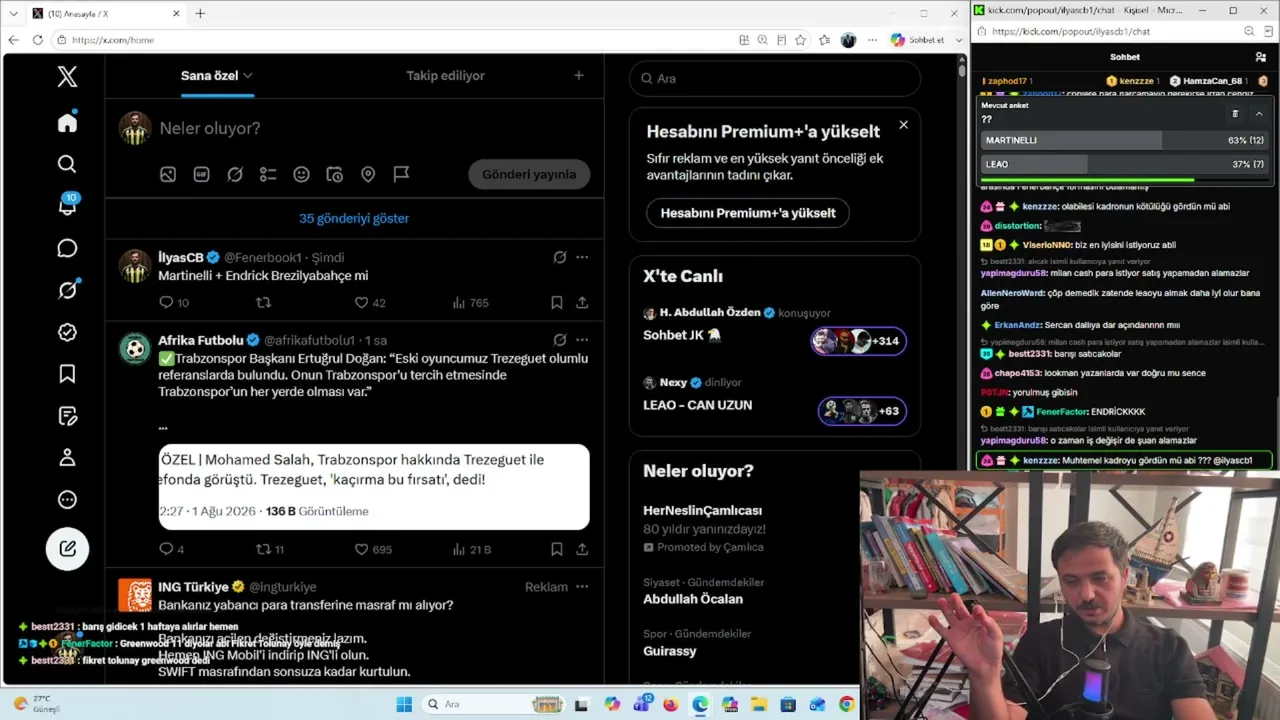Select the Sana özel tab
Image resolution: width=1280 pixels, height=720 pixels.
point(209,76)
